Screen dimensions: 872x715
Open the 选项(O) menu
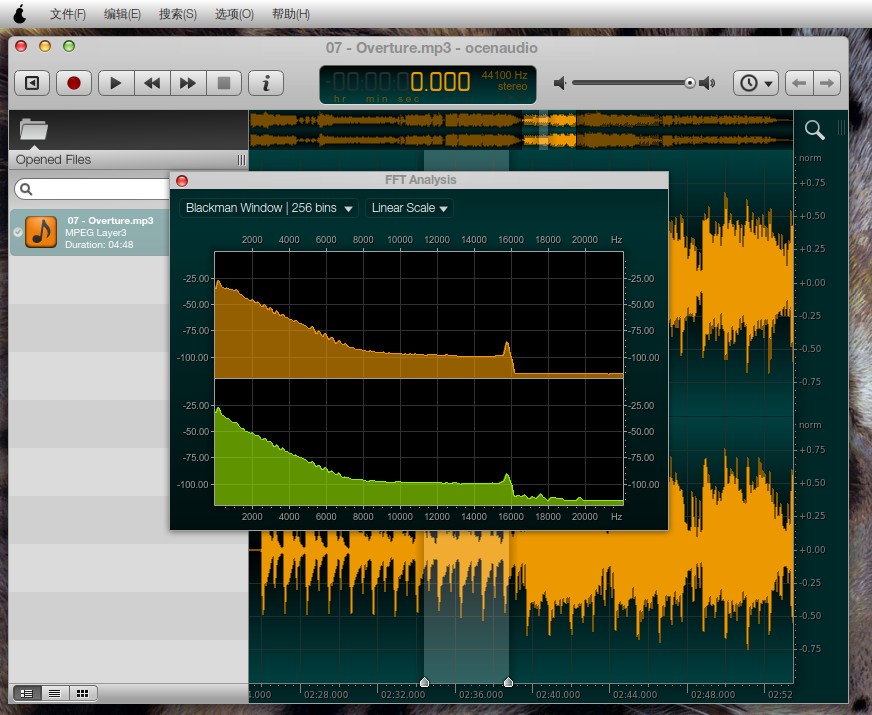pyautogui.click(x=234, y=14)
